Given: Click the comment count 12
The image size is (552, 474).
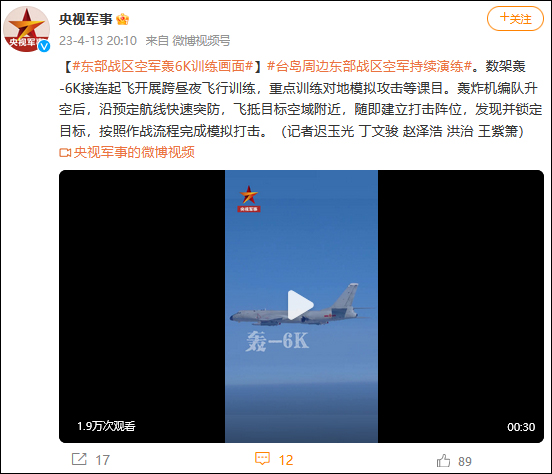Looking at the screenshot, I should (x=286, y=460).
